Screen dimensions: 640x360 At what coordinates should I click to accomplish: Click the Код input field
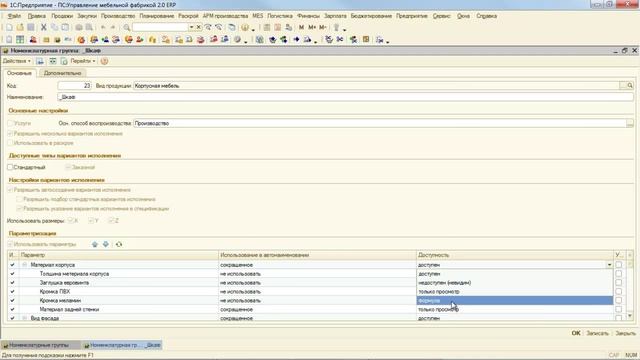(74, 86)
